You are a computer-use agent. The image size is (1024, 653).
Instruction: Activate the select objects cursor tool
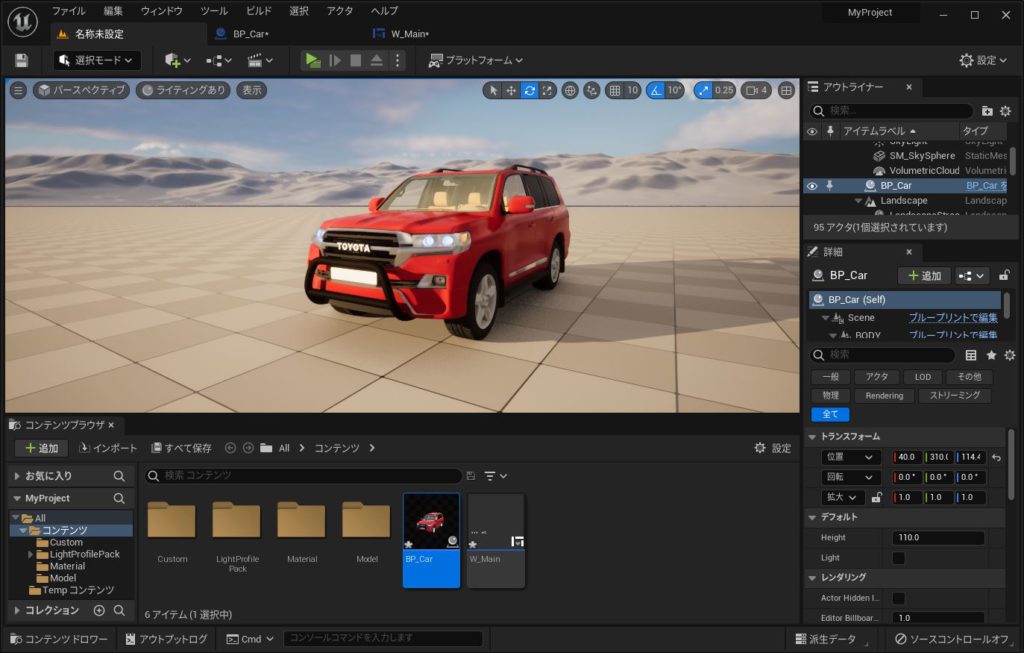(x=493, y=91)
